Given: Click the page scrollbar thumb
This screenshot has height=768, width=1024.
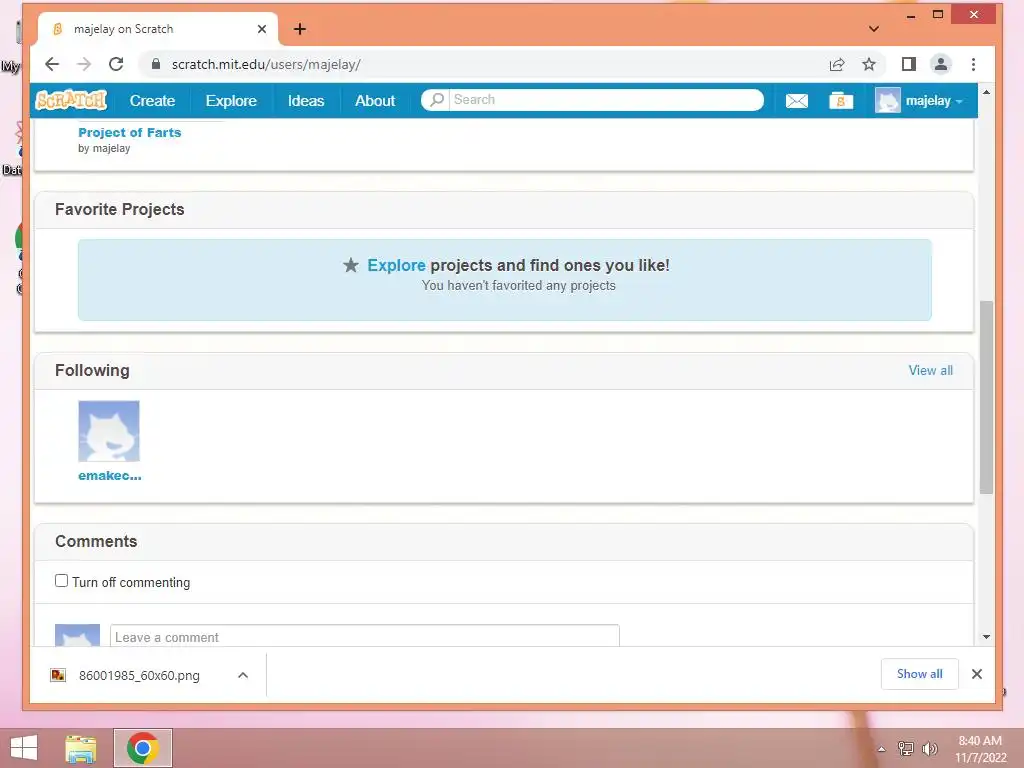Looking at the screenshot, I should click(x=986, y=396).
